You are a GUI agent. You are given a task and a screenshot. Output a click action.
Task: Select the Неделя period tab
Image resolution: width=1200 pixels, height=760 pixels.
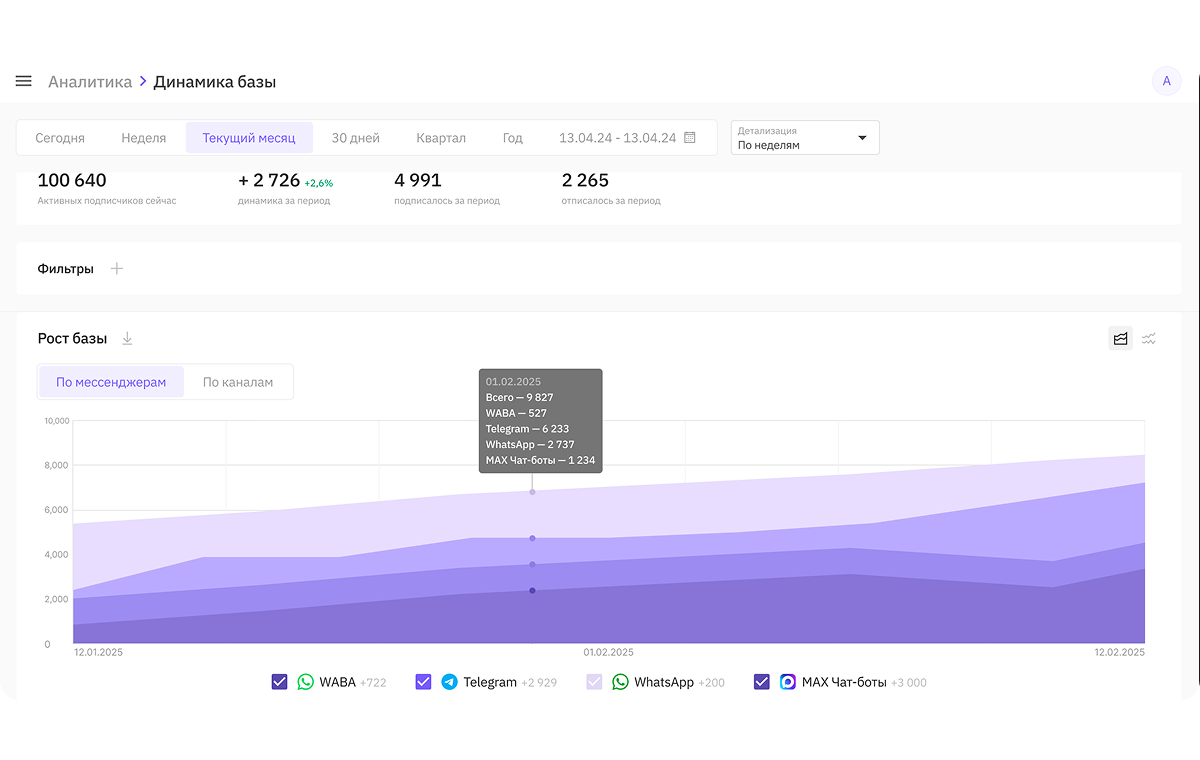pos(143,138)
